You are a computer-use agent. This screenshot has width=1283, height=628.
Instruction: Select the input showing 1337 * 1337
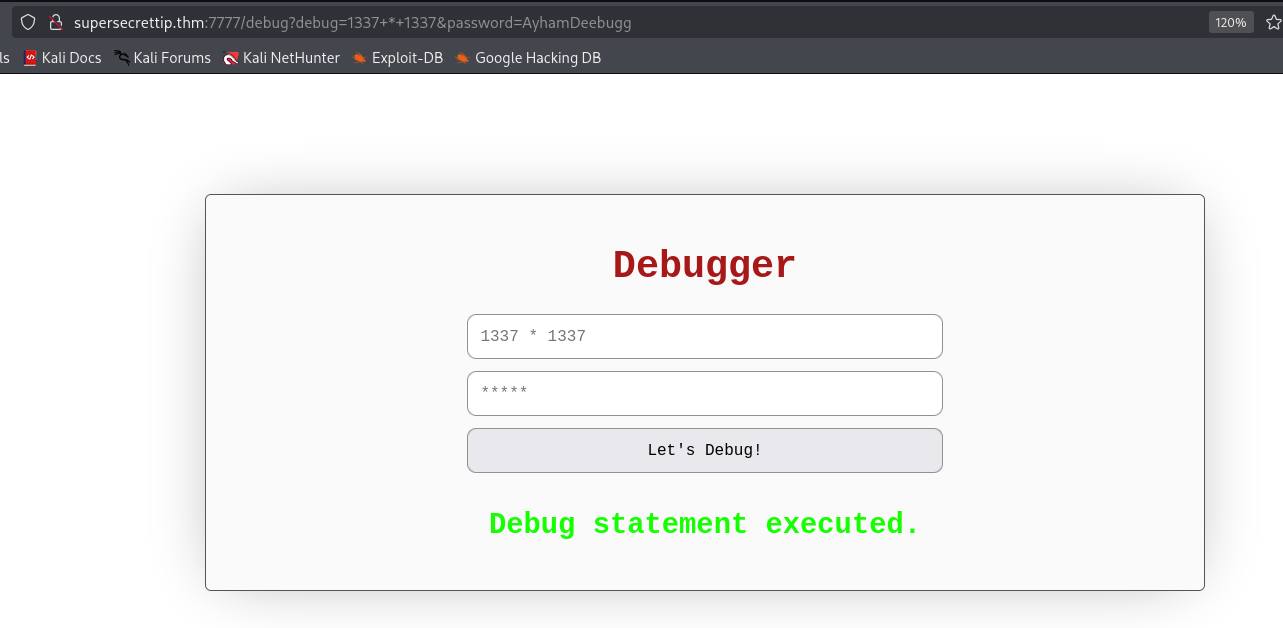tap(704, 336)
